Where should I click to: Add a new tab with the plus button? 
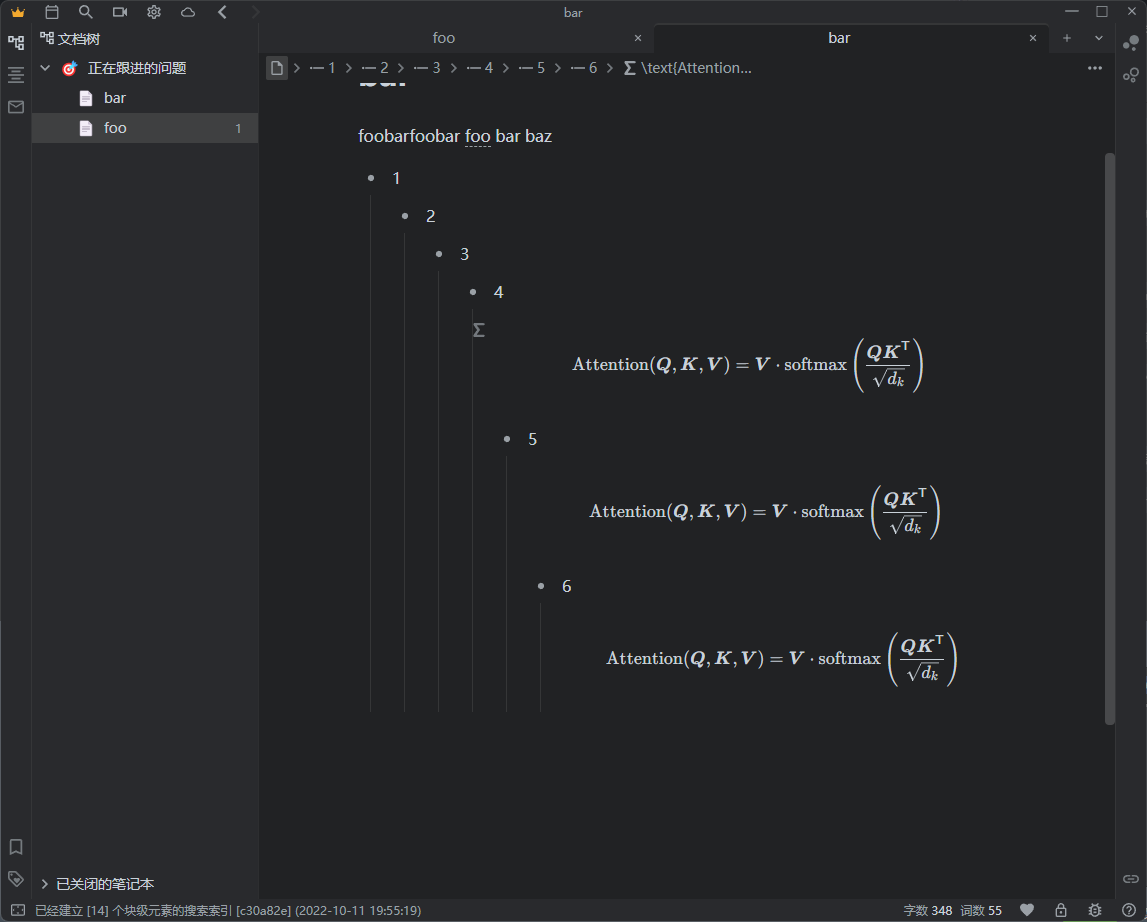coord(1067,38)
